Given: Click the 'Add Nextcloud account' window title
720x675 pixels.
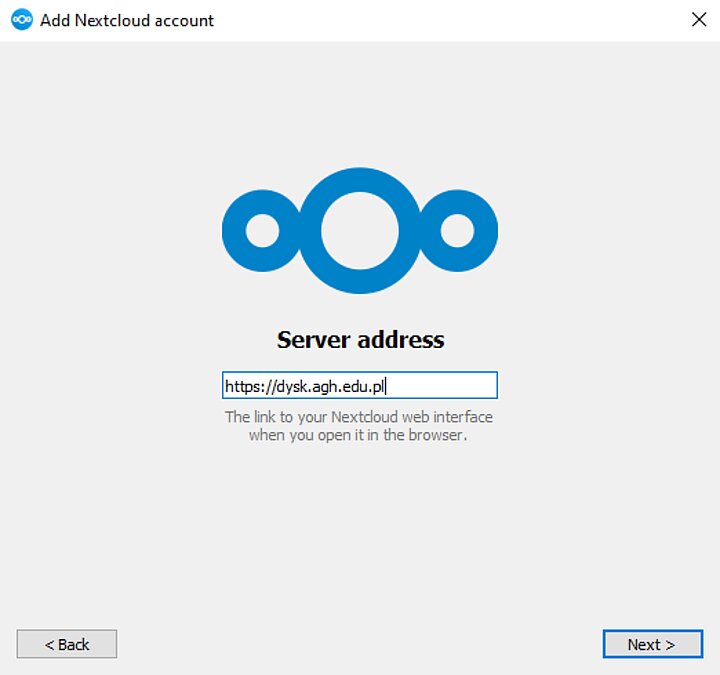Looking at the screenshot, I should point(127,21).
